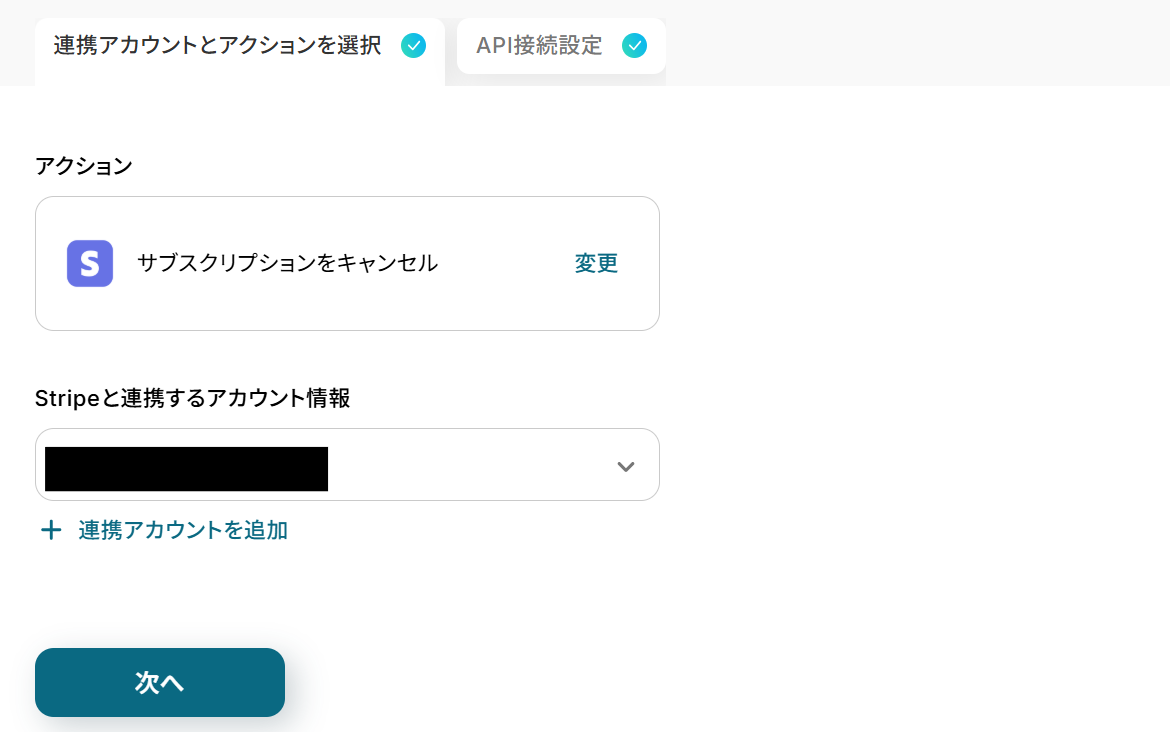Click the アクション section heading

tap(84, 166)
